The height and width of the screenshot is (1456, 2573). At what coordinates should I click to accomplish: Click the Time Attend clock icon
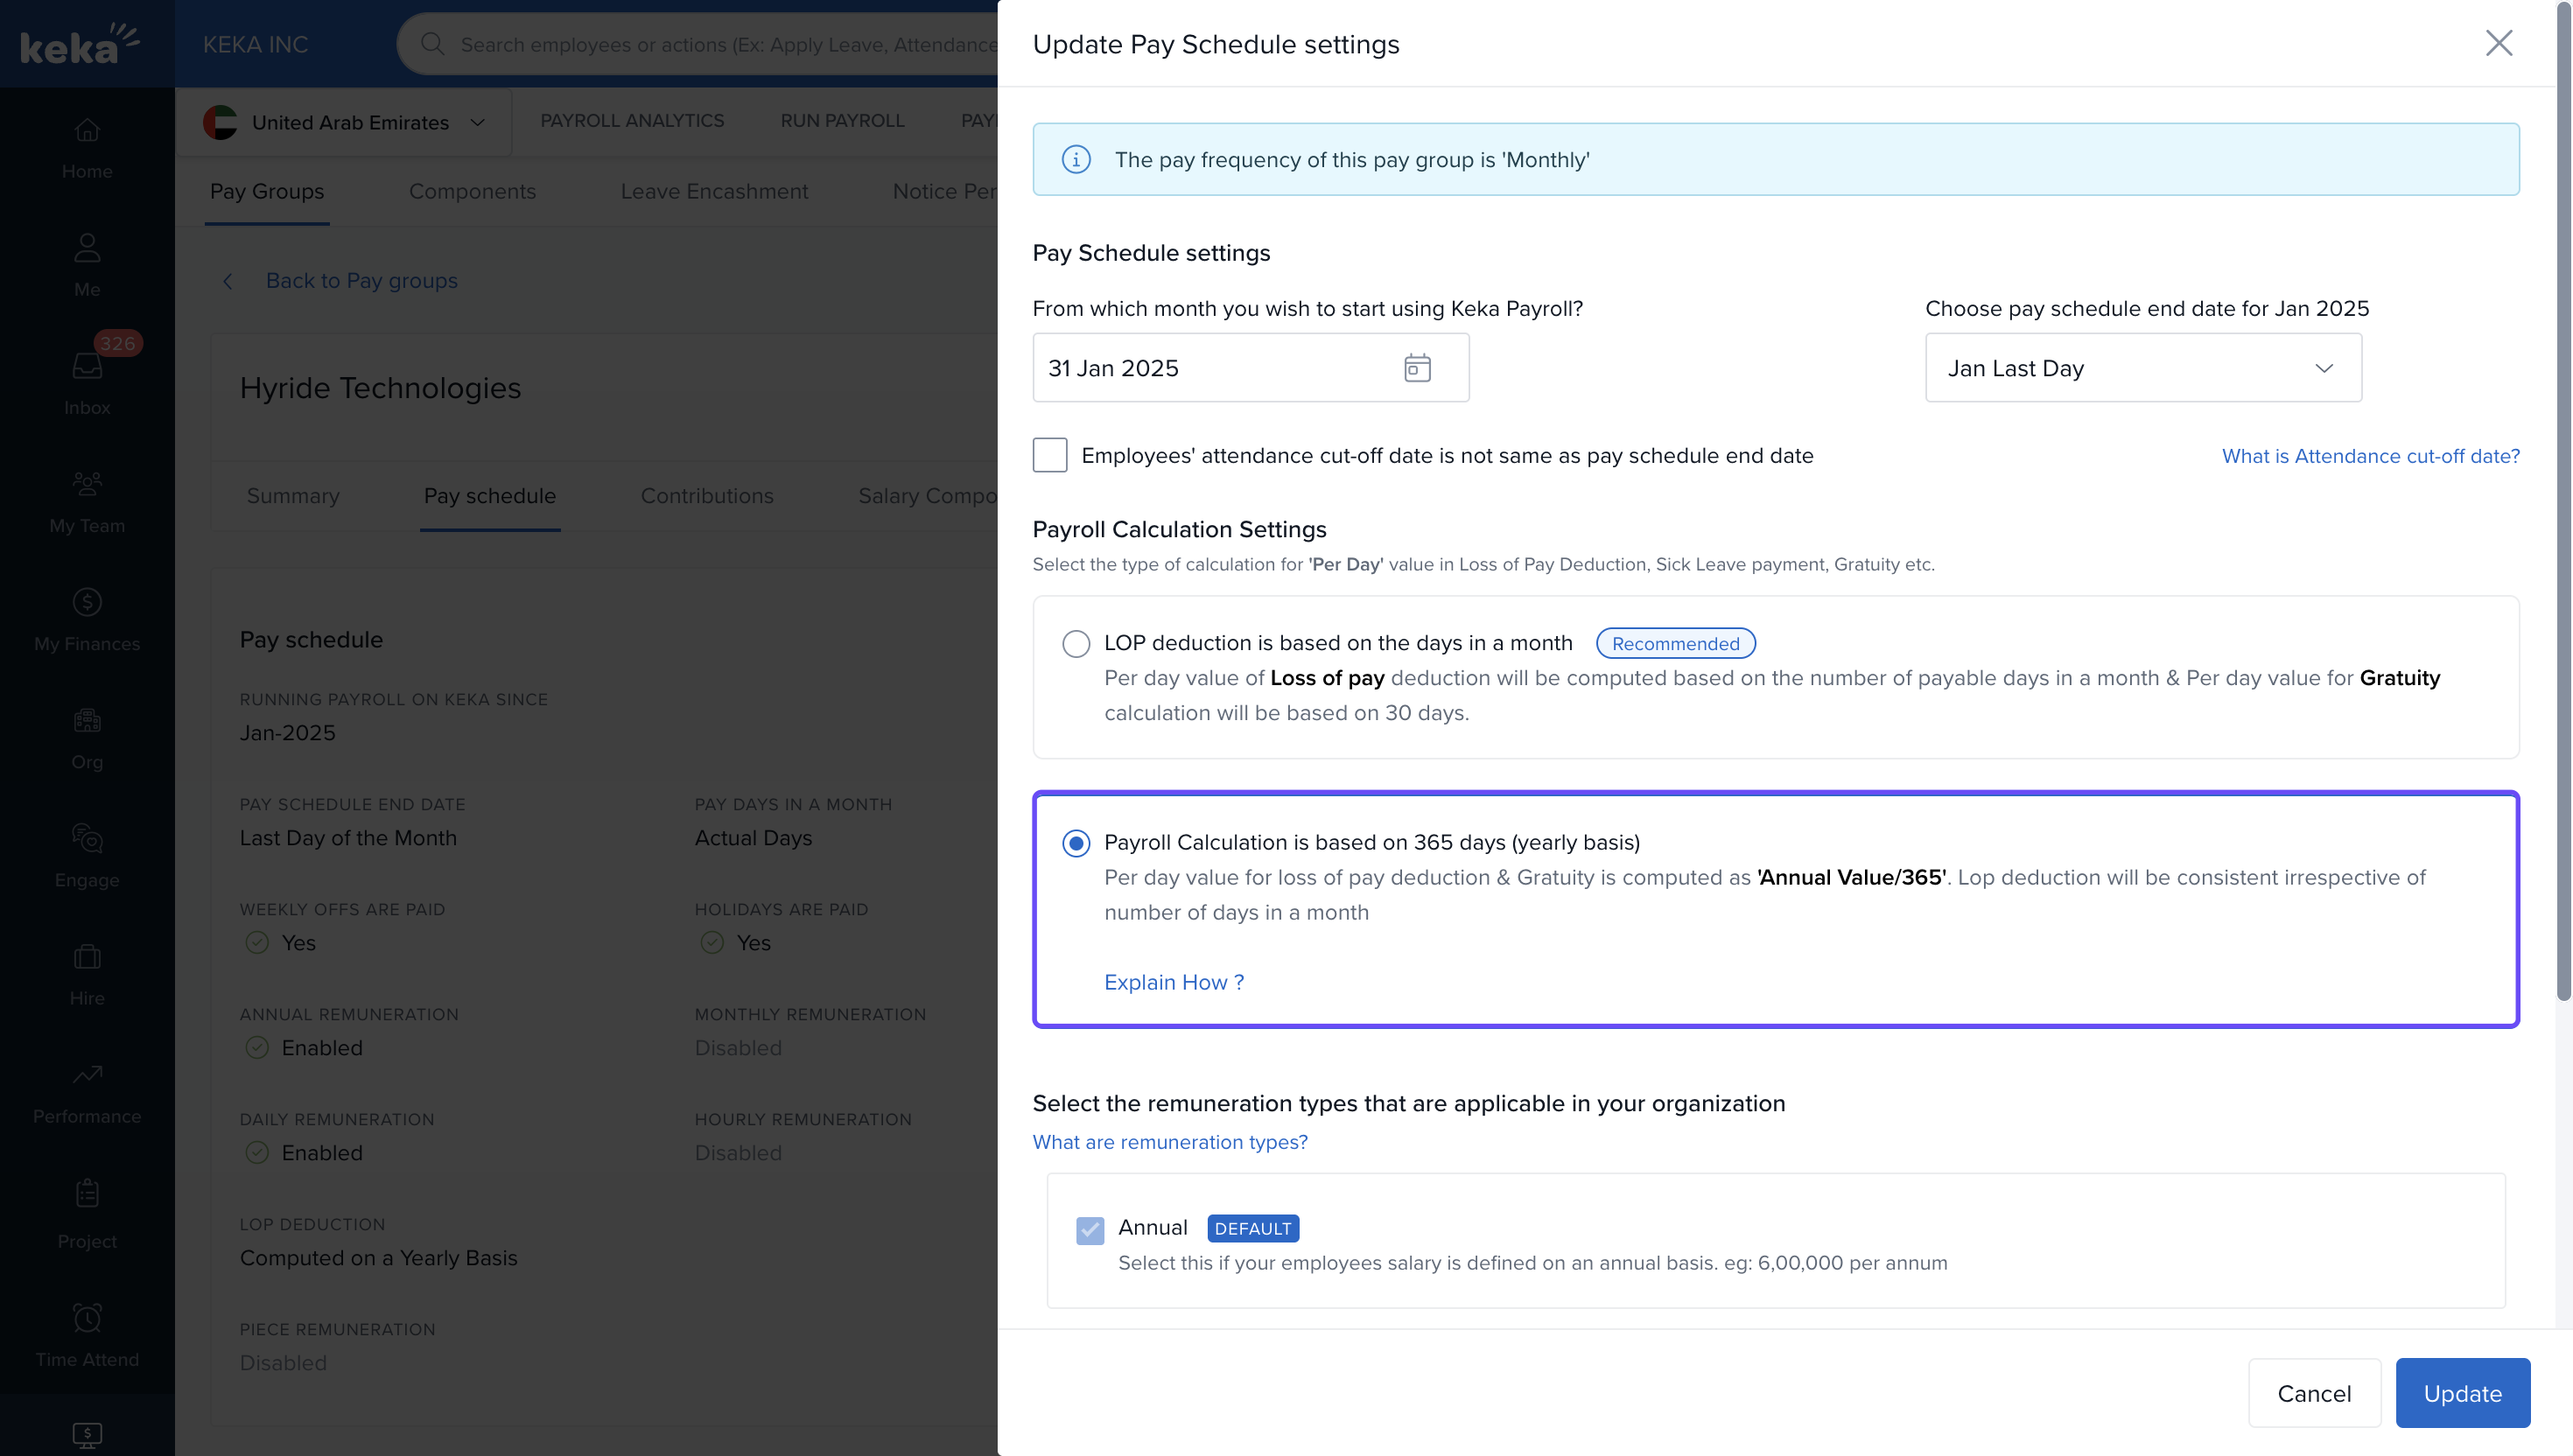click(x=87, y=1318)
